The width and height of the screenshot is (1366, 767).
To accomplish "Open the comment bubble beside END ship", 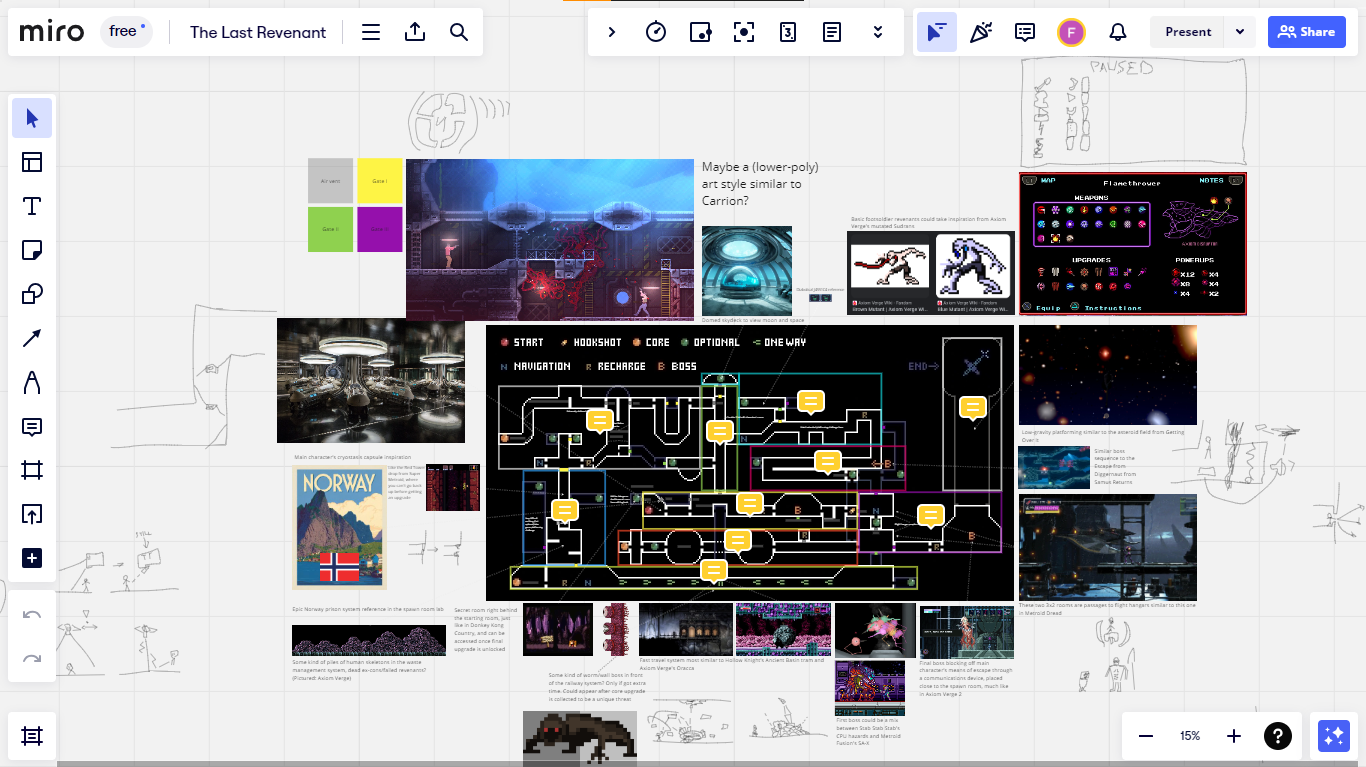I will click(x=973, y=407).
